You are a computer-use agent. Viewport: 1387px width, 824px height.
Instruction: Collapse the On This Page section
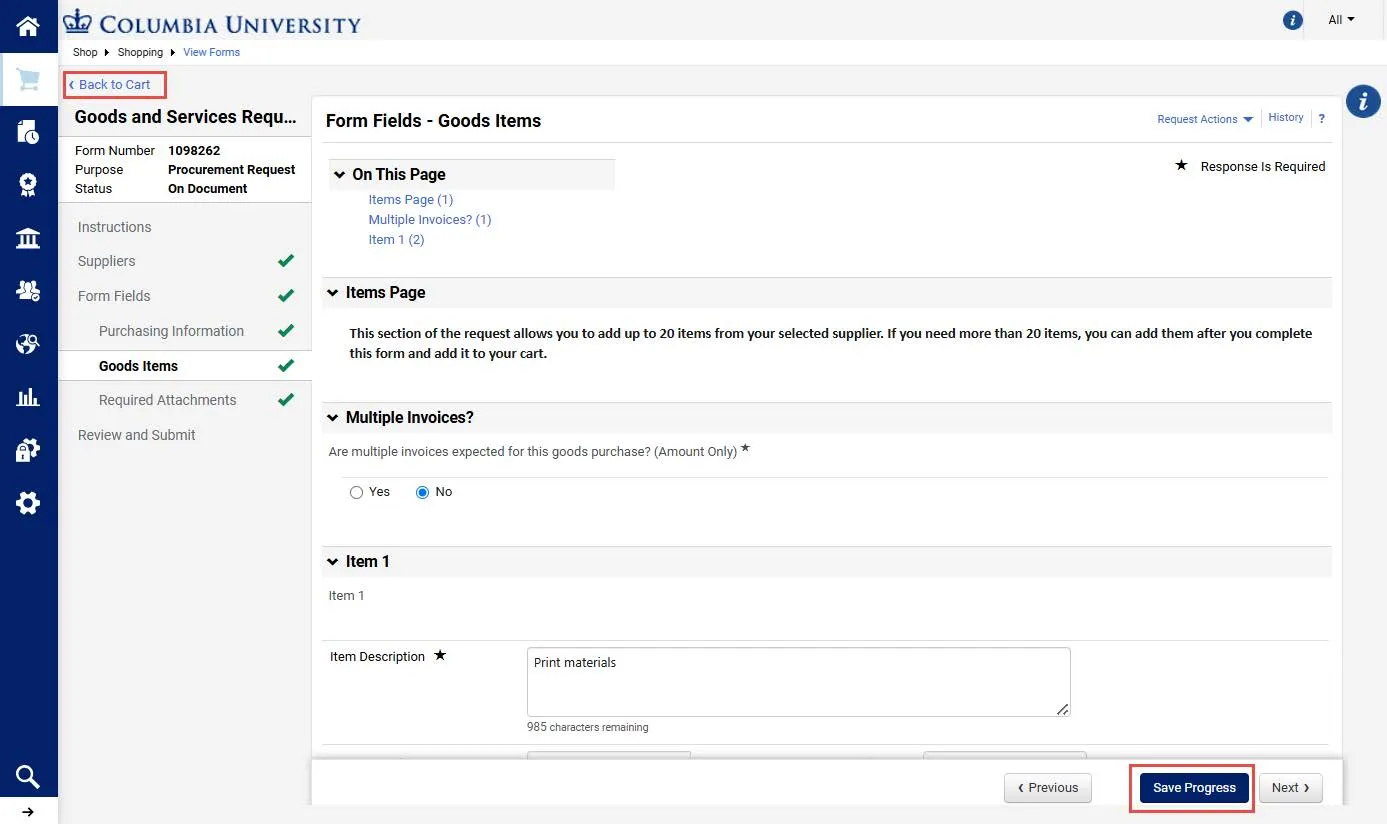[339, 175]
